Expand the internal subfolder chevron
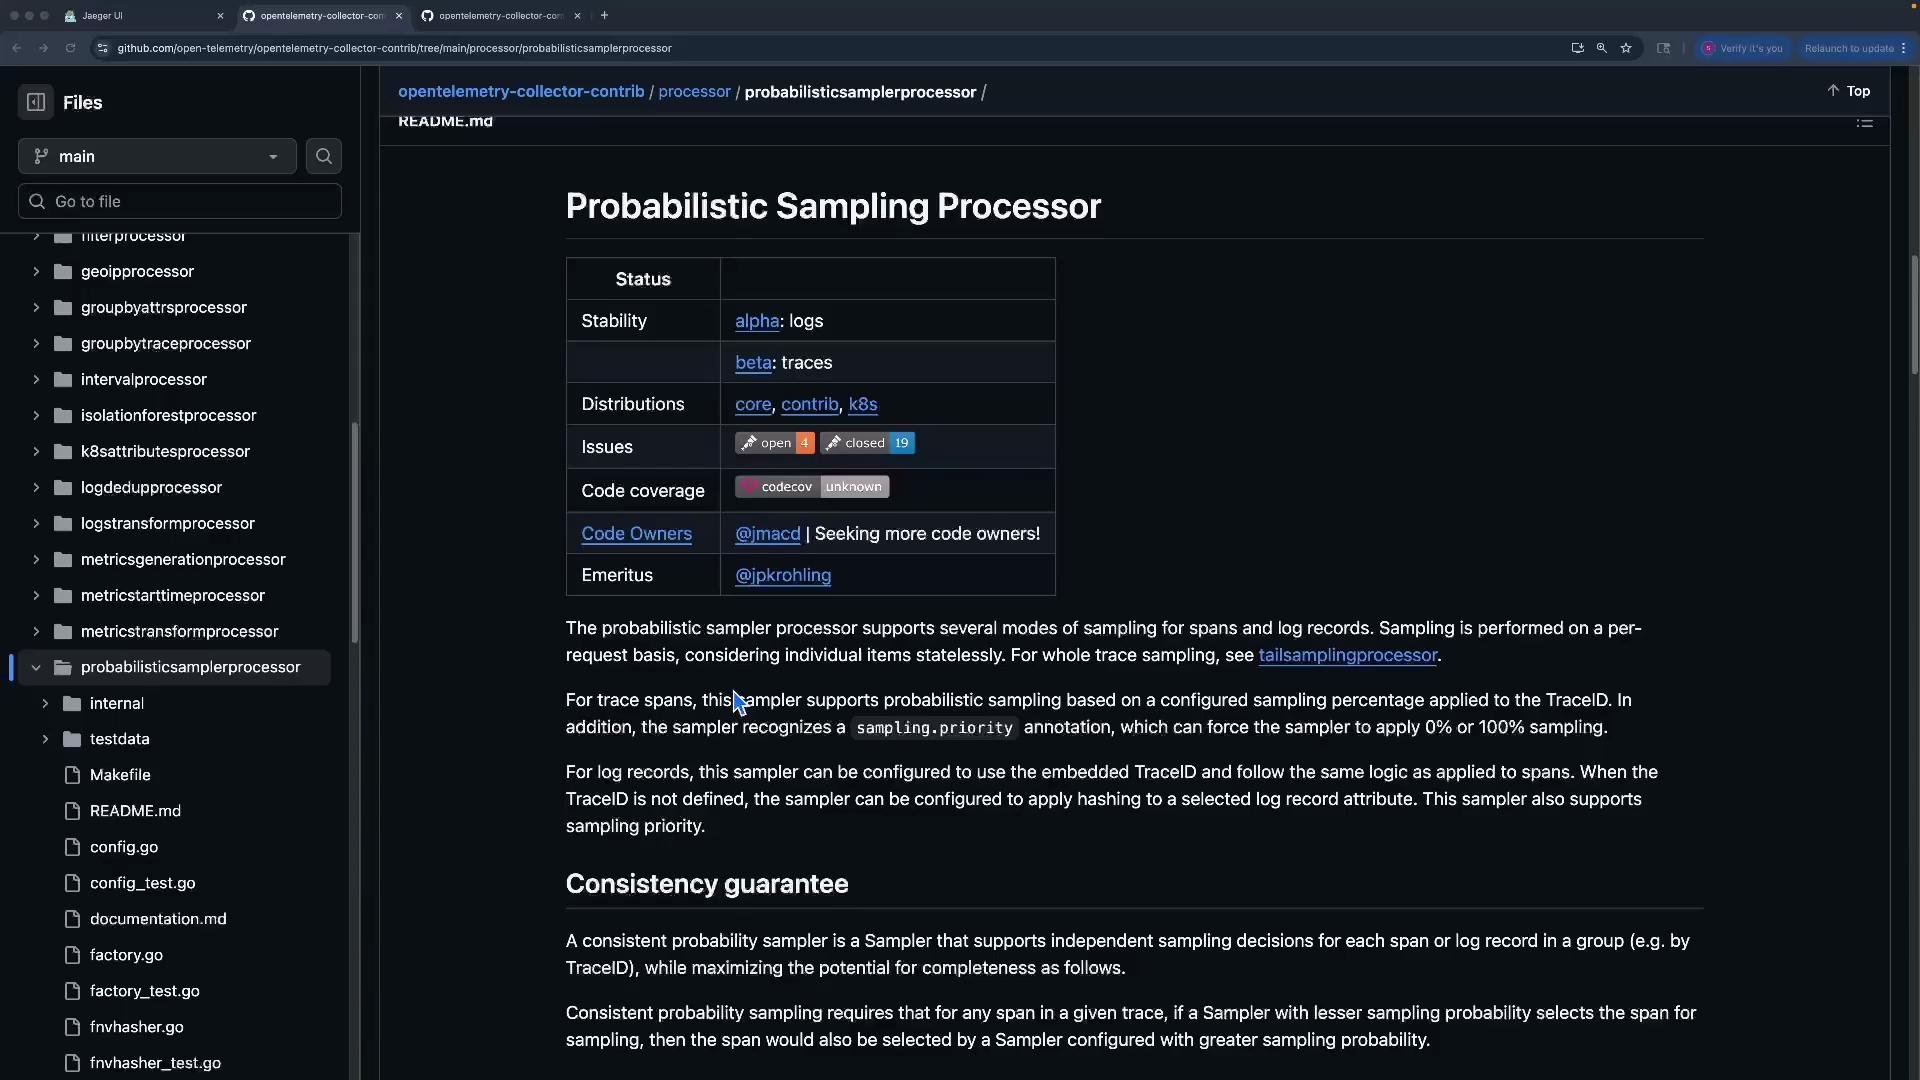The width and height of the screenshot is (1920, 1080). click(45, 703)
